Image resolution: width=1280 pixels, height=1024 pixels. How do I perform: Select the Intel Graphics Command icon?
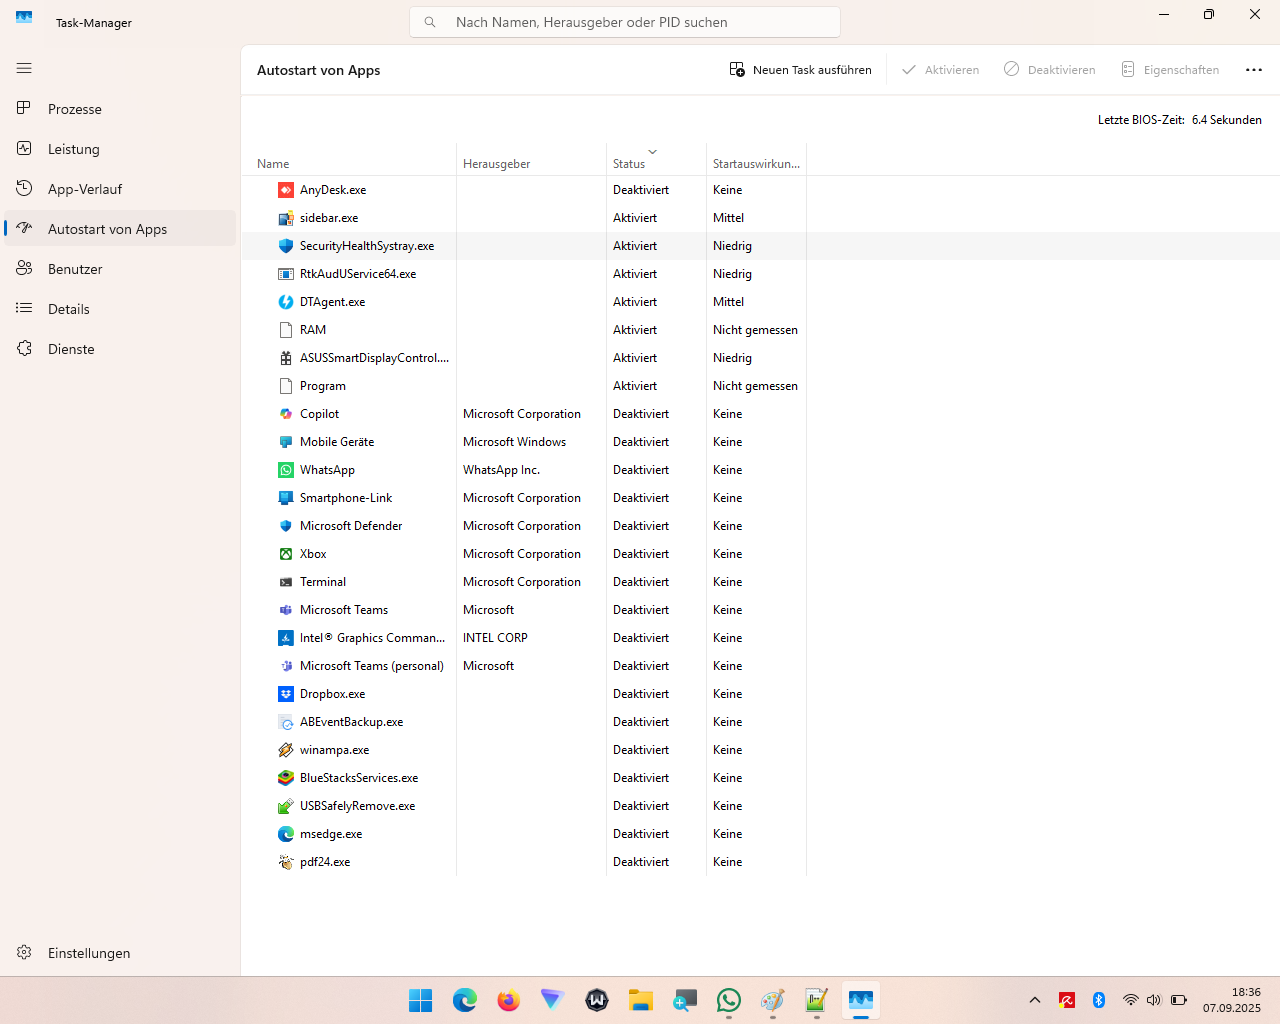point(286,638)
